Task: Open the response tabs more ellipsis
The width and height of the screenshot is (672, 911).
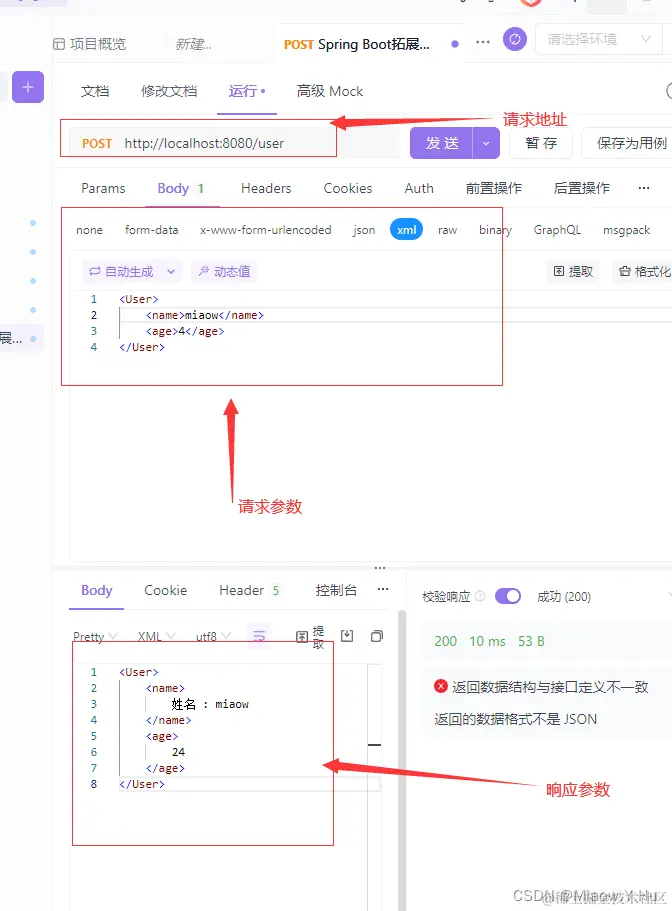Action: coord(383,589)
